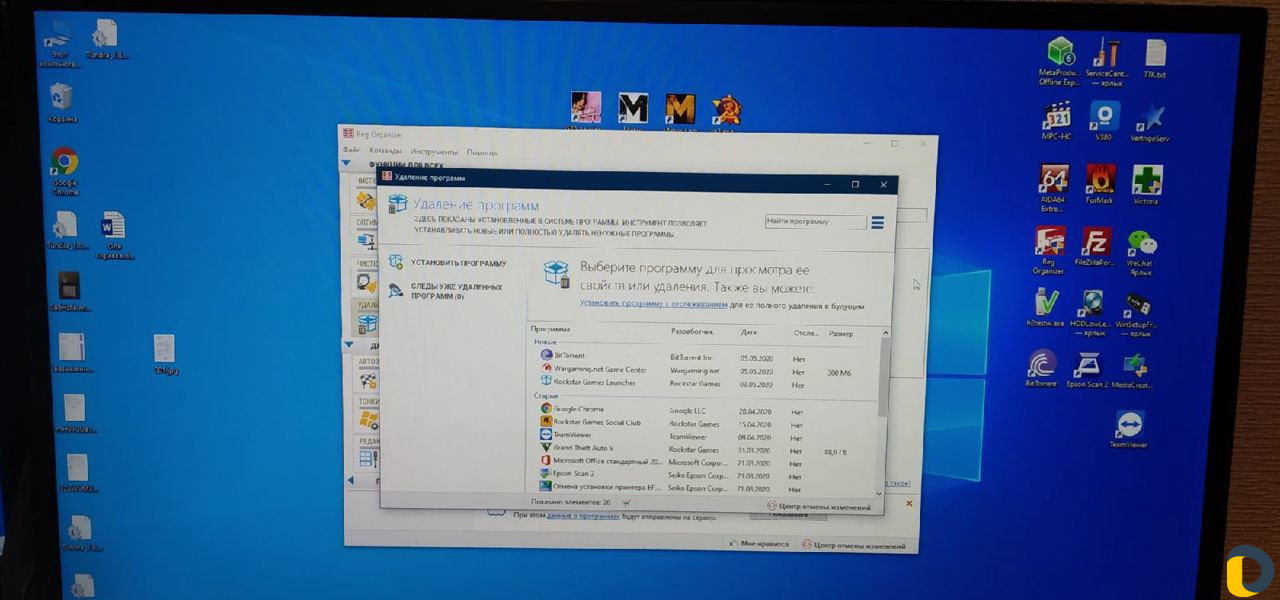Follow Установить программу с отслеживанием link
The image size is (1280, 600).
(653, 304)
